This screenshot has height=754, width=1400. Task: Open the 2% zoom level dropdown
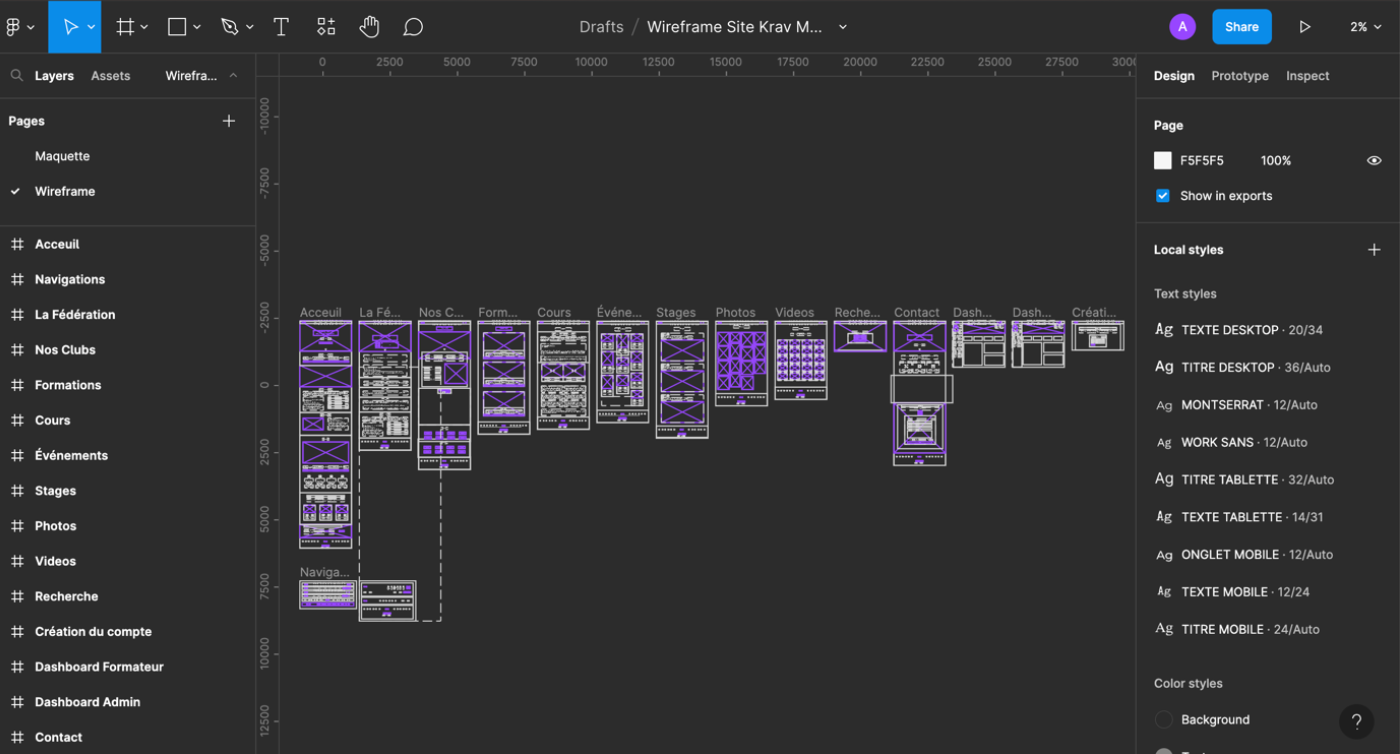tap(1364, 27)
